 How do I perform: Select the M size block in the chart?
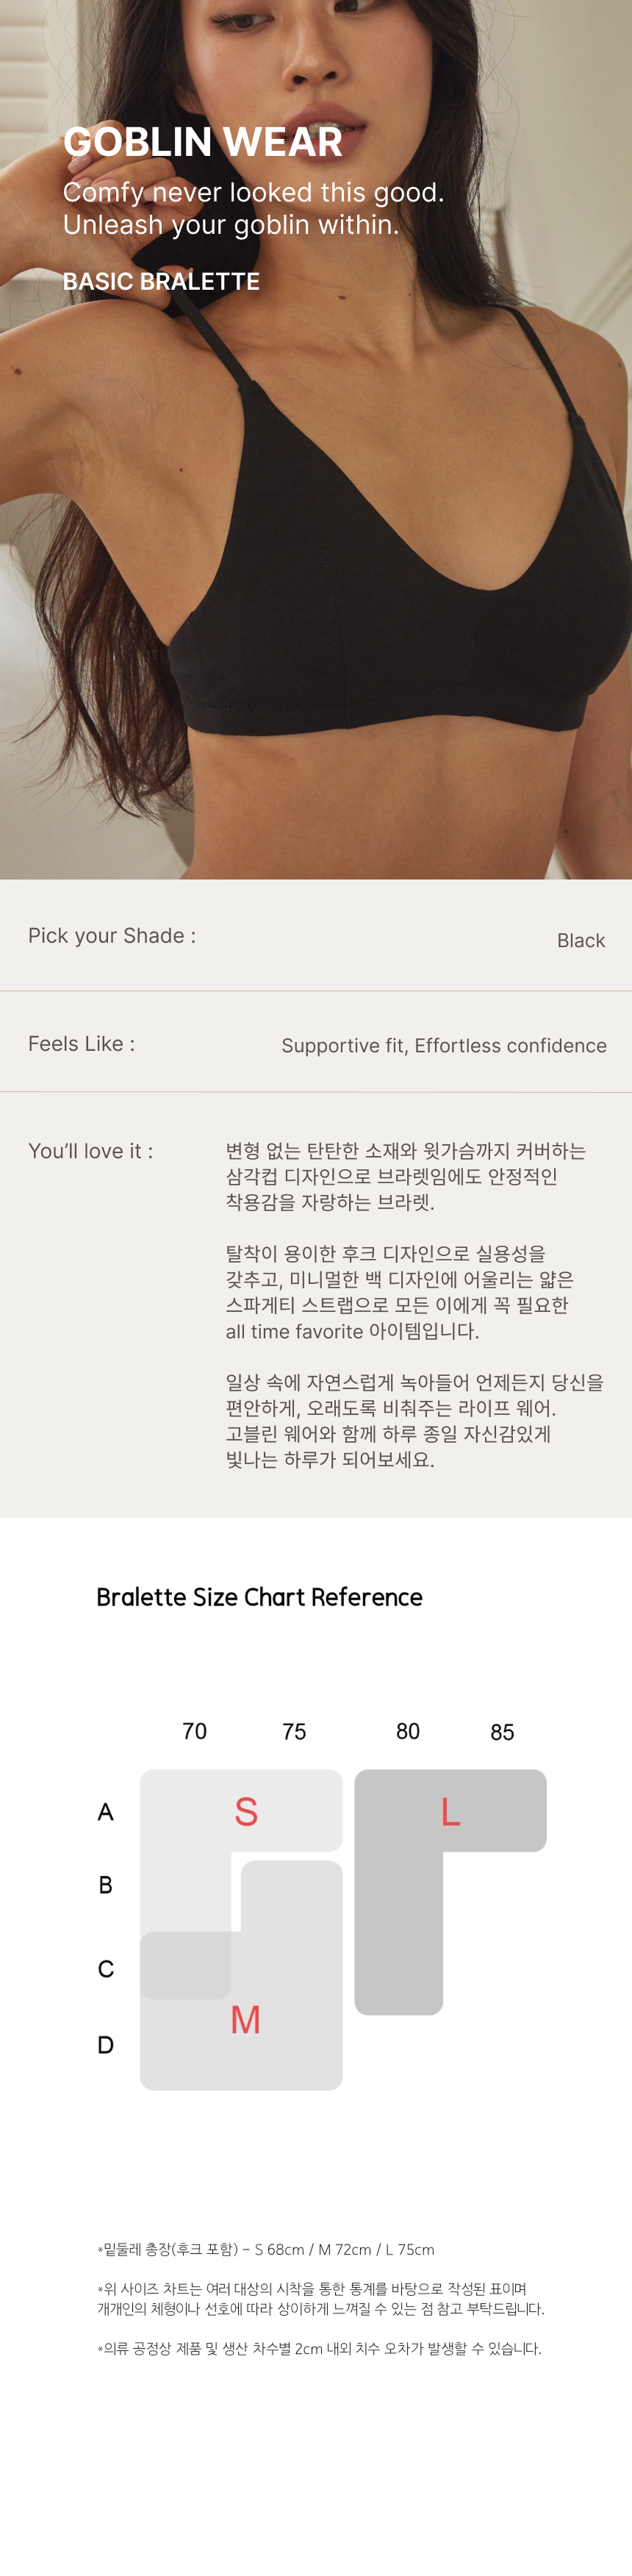(x=245, y=2020)
